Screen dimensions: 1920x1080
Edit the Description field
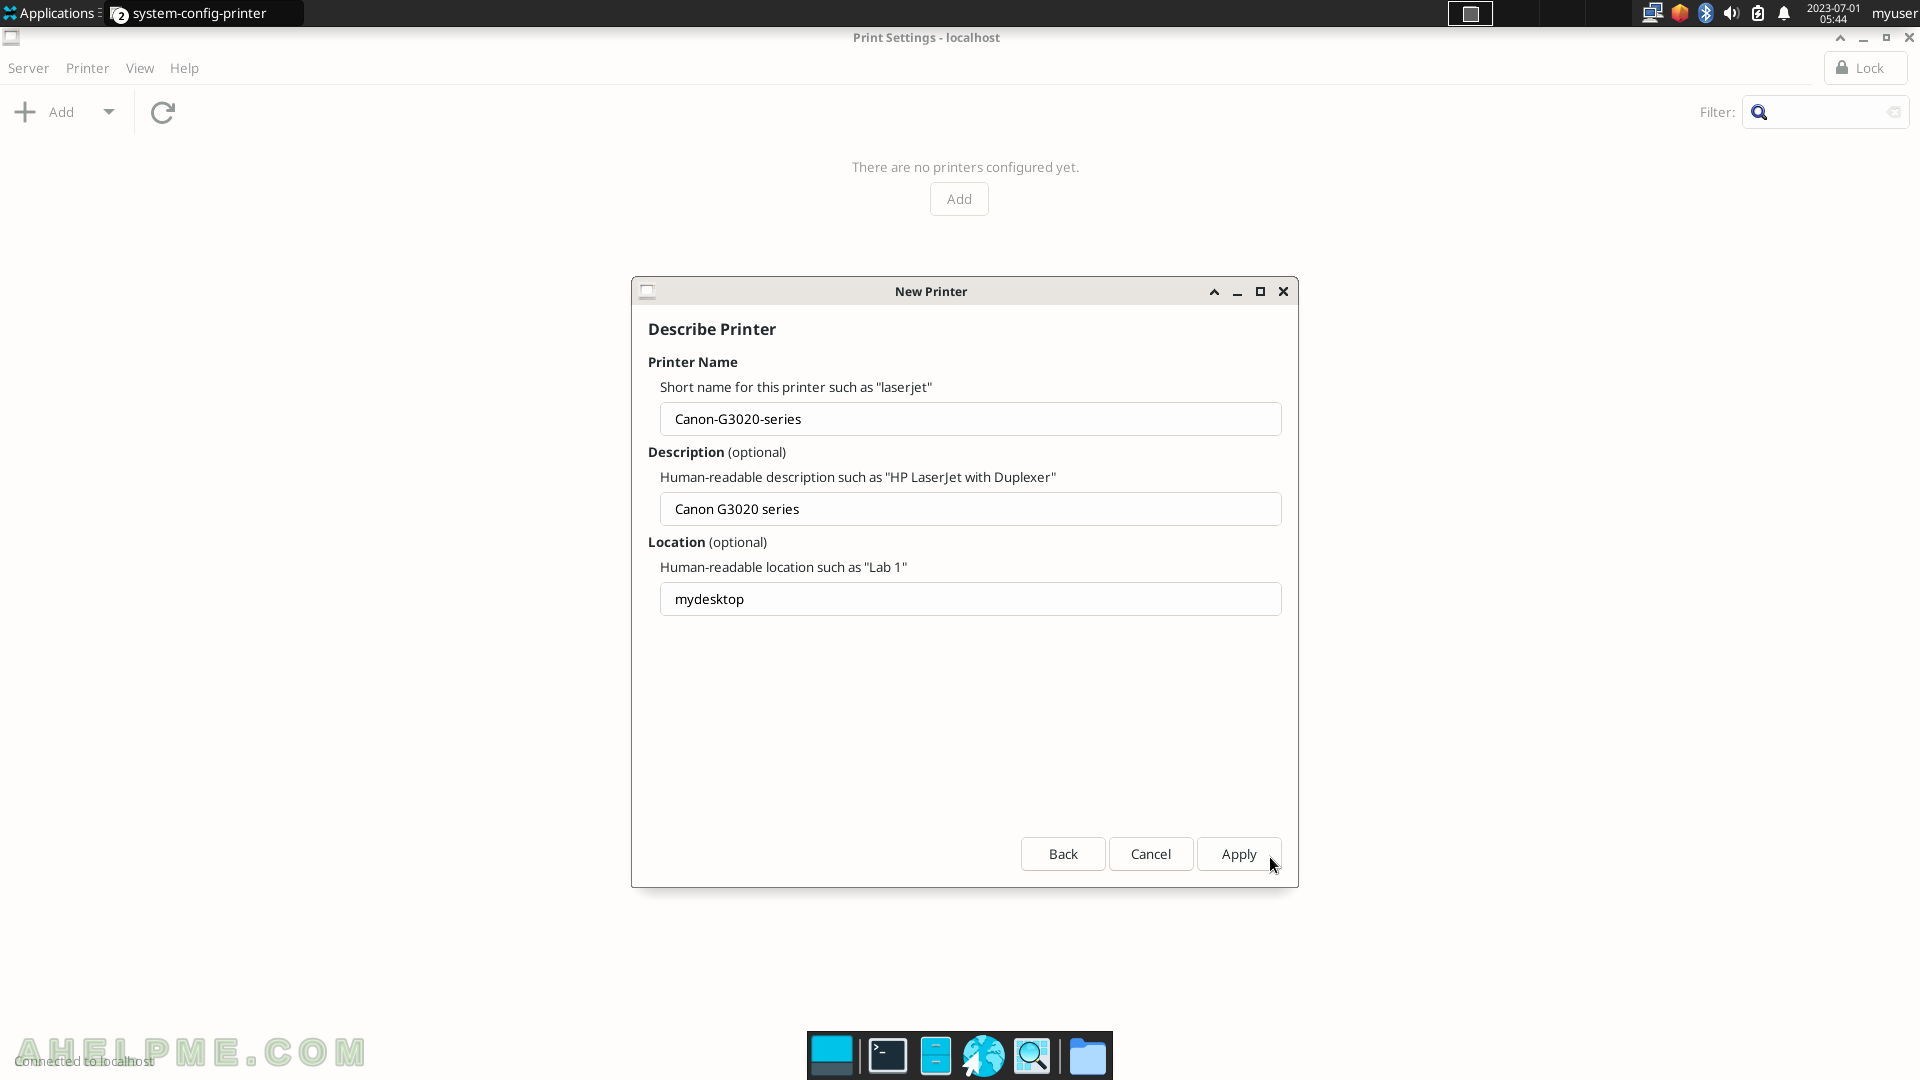970,509
